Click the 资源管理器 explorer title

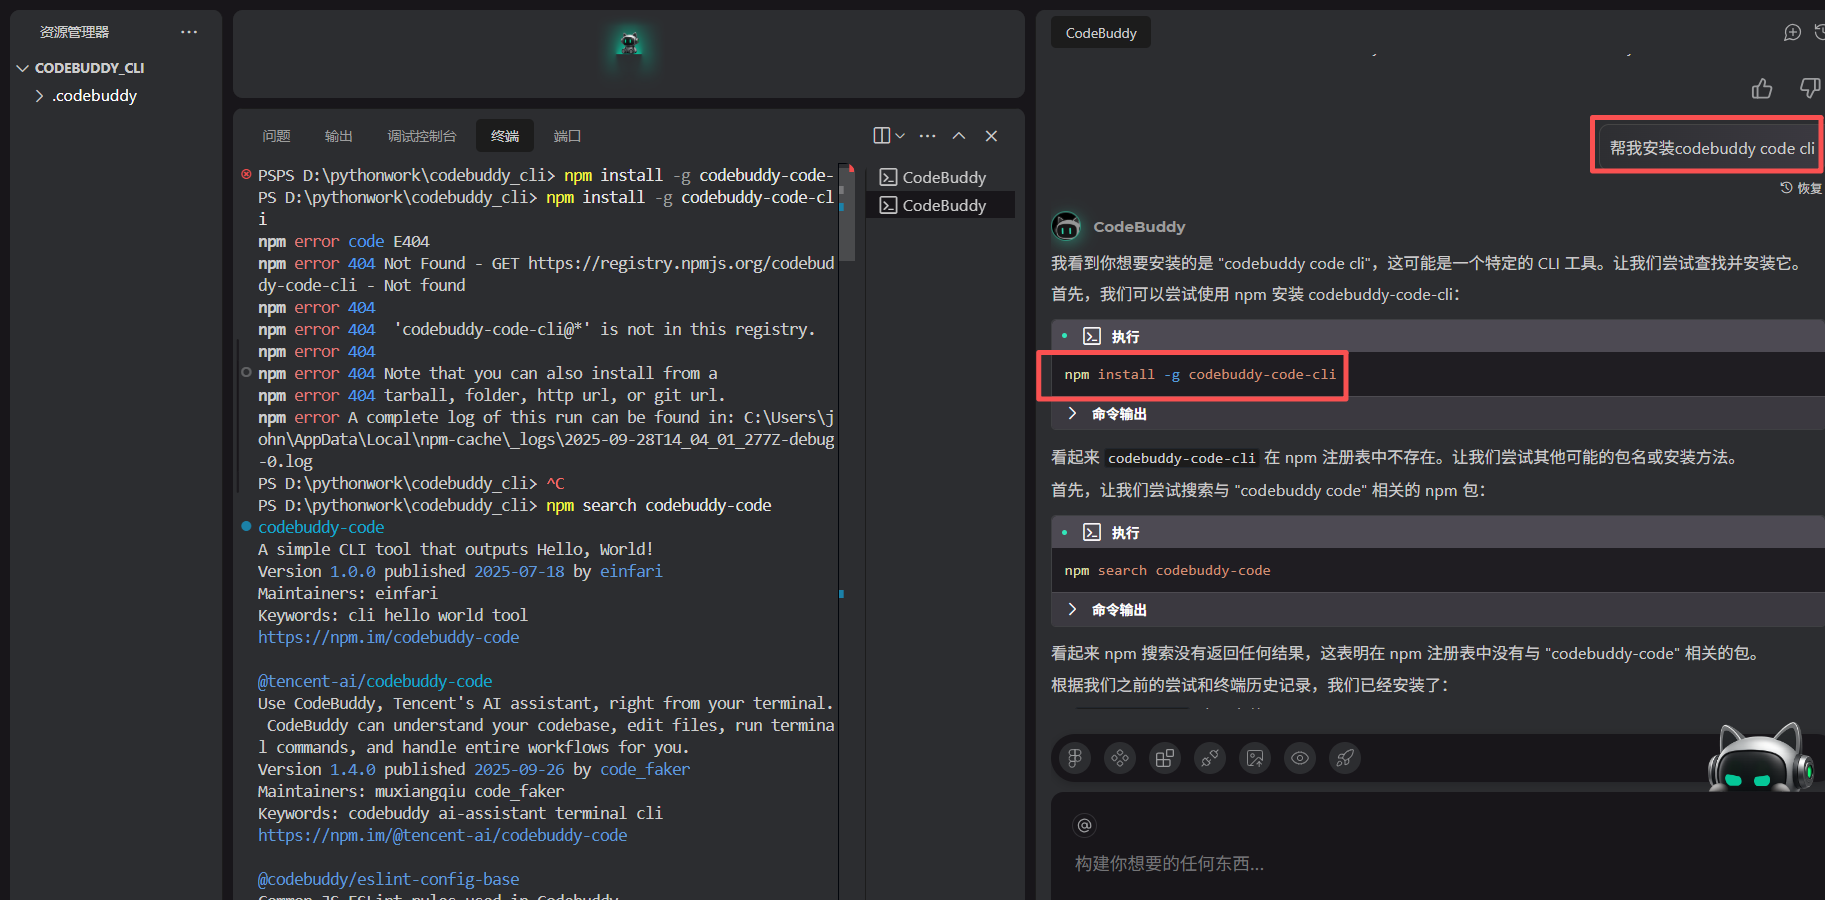(74, 32)
